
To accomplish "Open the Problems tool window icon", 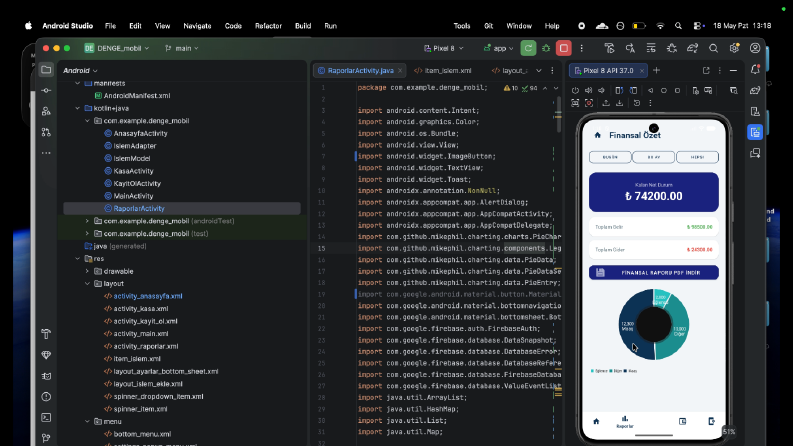I will (x=46, y=396).
